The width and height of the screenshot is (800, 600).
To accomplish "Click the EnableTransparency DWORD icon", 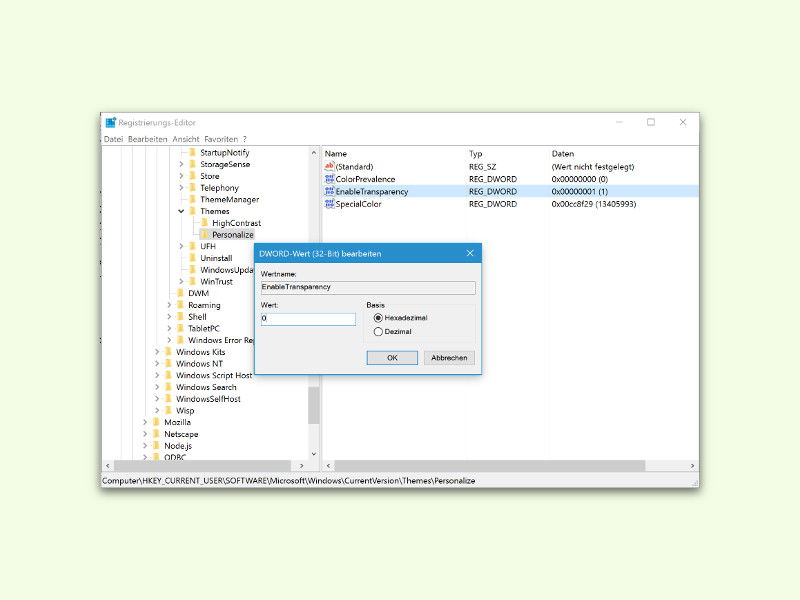I will (329, 191).
